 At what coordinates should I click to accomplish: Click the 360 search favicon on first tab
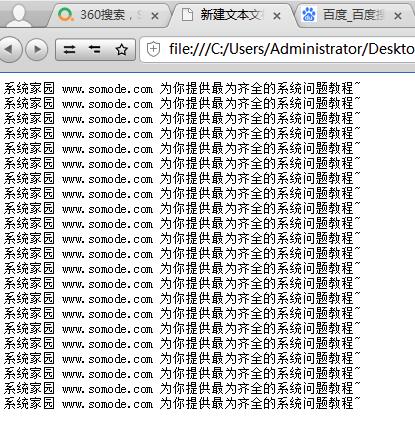[65, 15]
